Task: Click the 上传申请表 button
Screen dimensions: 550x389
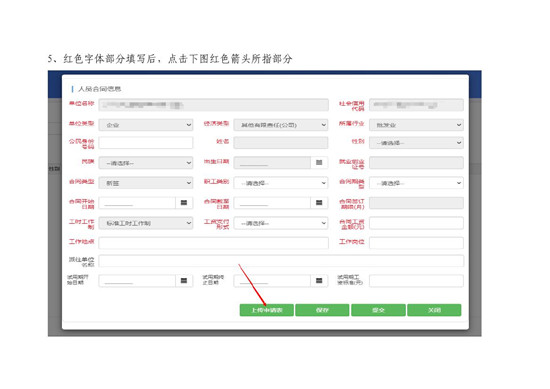Action: 267,310
